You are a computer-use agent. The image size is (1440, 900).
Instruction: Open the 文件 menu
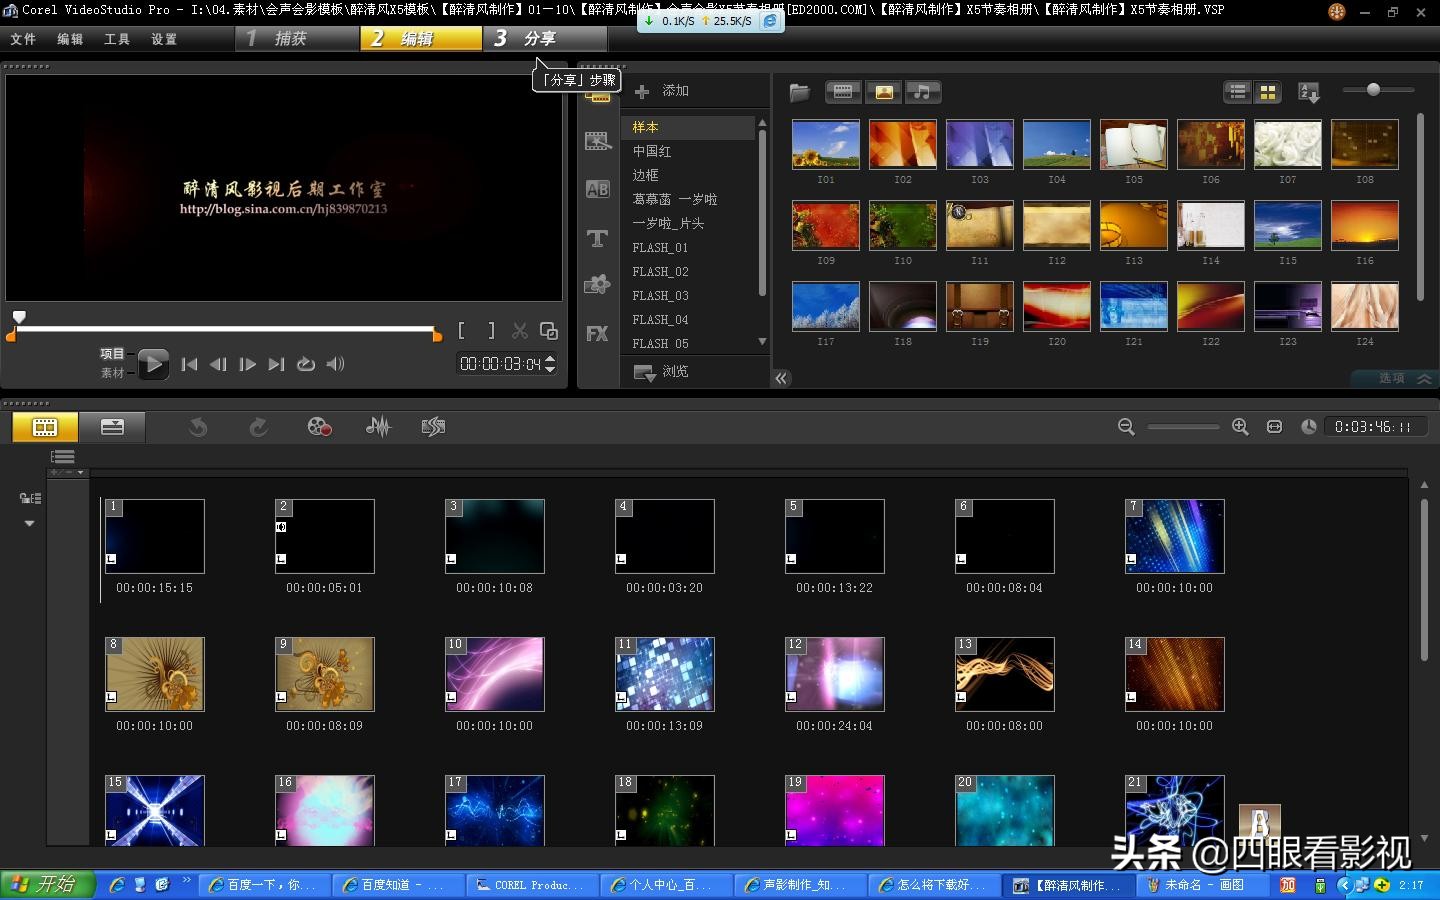(22, 39)
